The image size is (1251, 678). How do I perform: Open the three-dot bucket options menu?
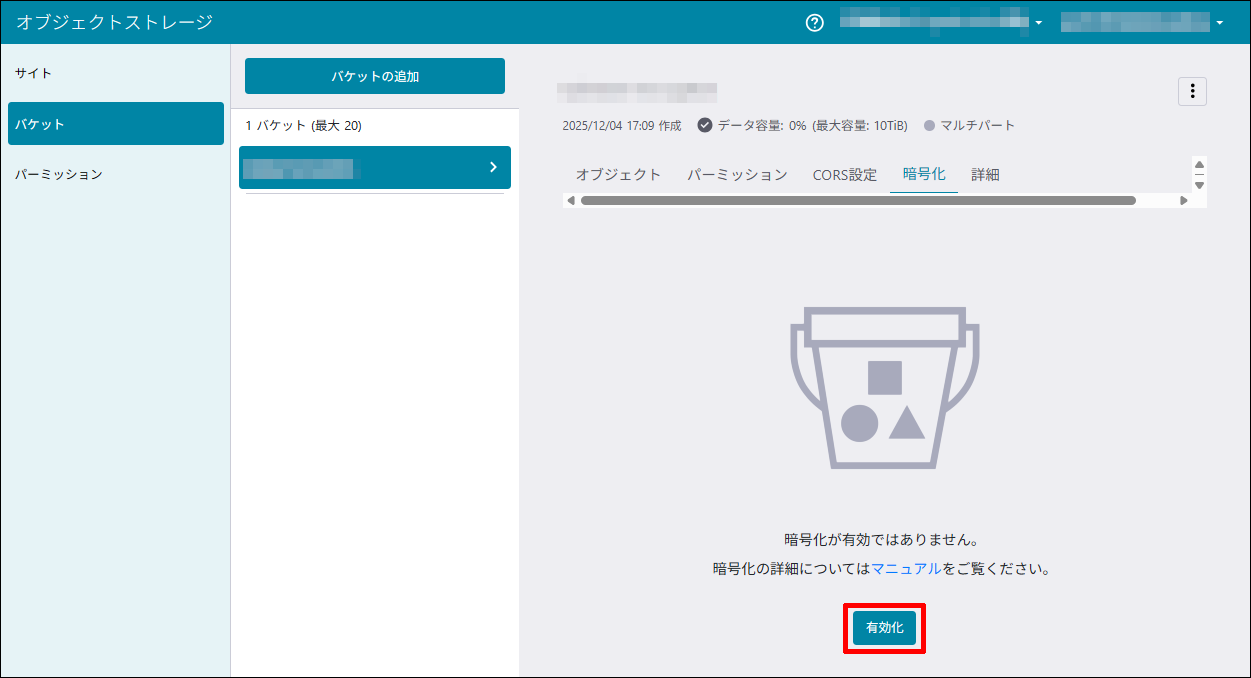[1192, 91]
